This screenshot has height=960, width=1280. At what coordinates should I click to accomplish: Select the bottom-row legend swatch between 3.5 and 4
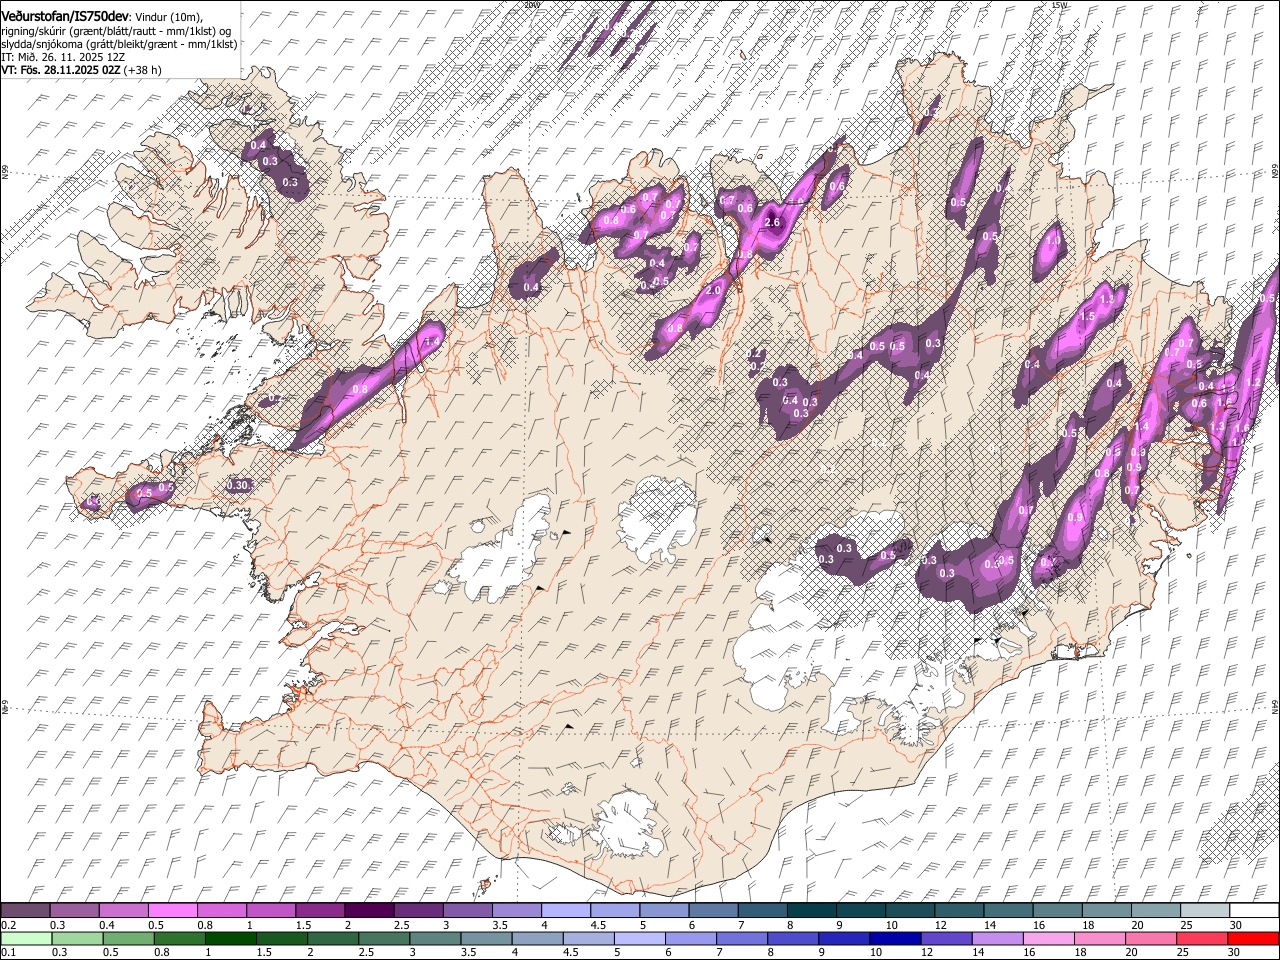486,938
